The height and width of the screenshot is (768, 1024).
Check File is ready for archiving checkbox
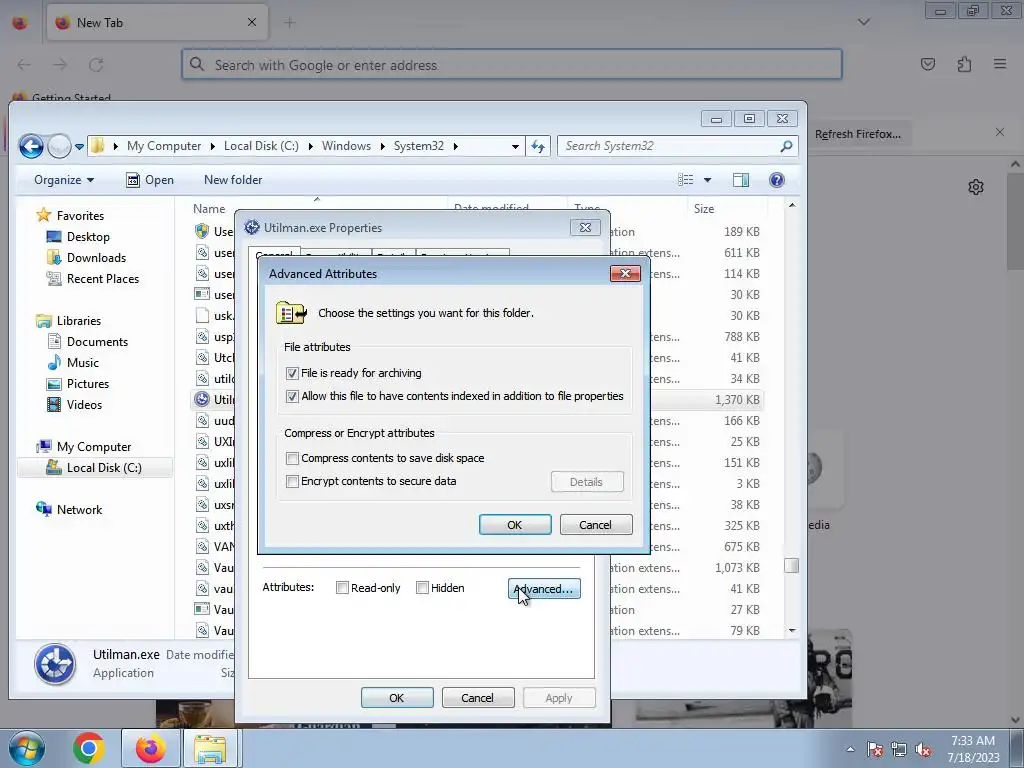click(x=292, y=374)
